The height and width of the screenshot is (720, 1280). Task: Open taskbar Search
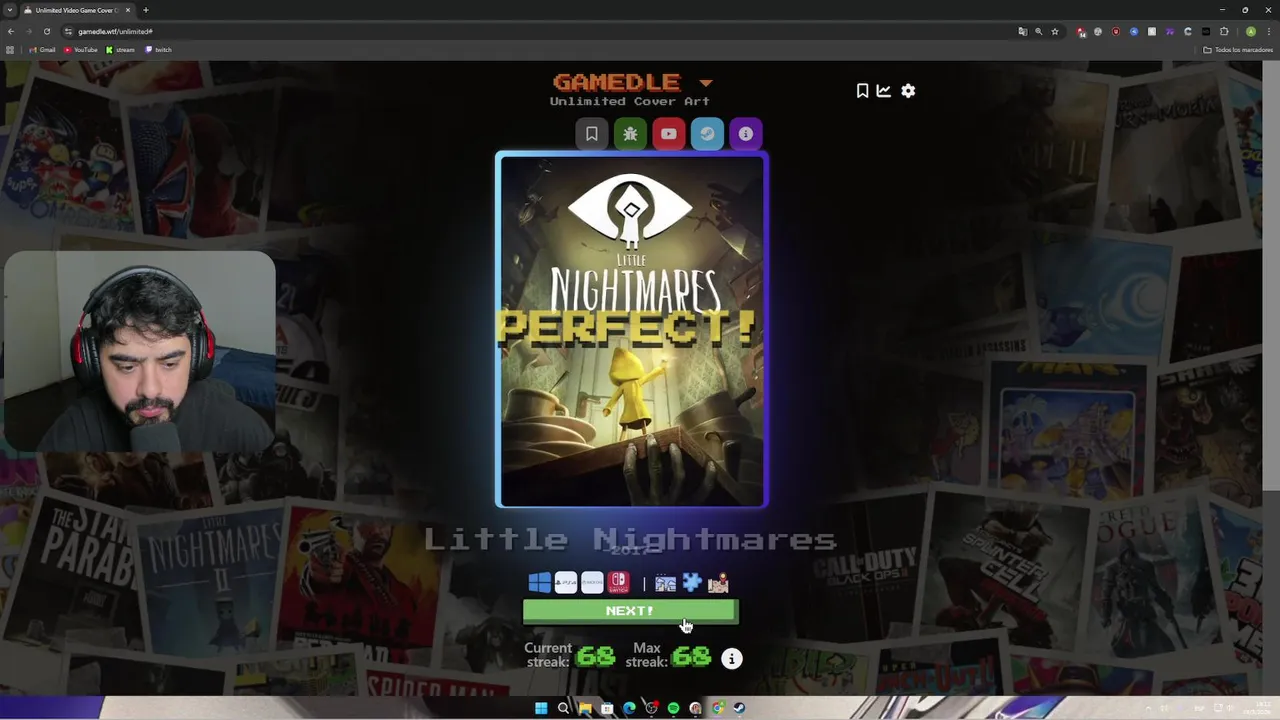563,708
